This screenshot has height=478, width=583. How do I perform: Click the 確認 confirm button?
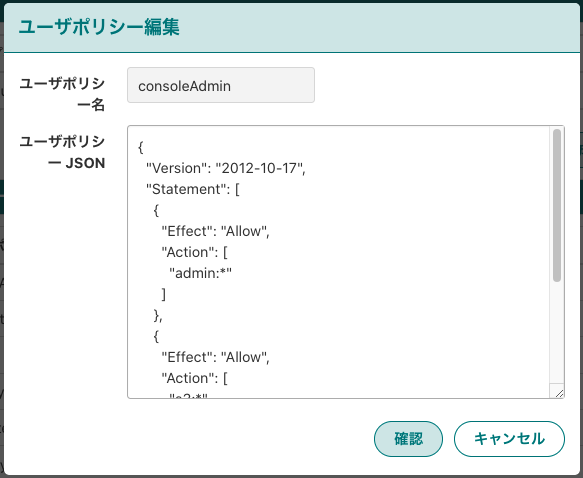tap(408, 439)
